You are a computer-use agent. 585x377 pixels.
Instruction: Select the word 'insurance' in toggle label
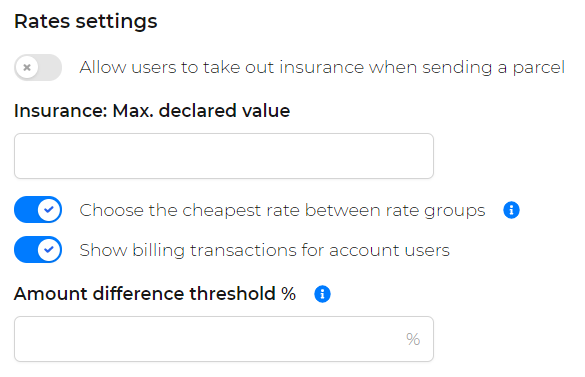[x=321, y=68]
